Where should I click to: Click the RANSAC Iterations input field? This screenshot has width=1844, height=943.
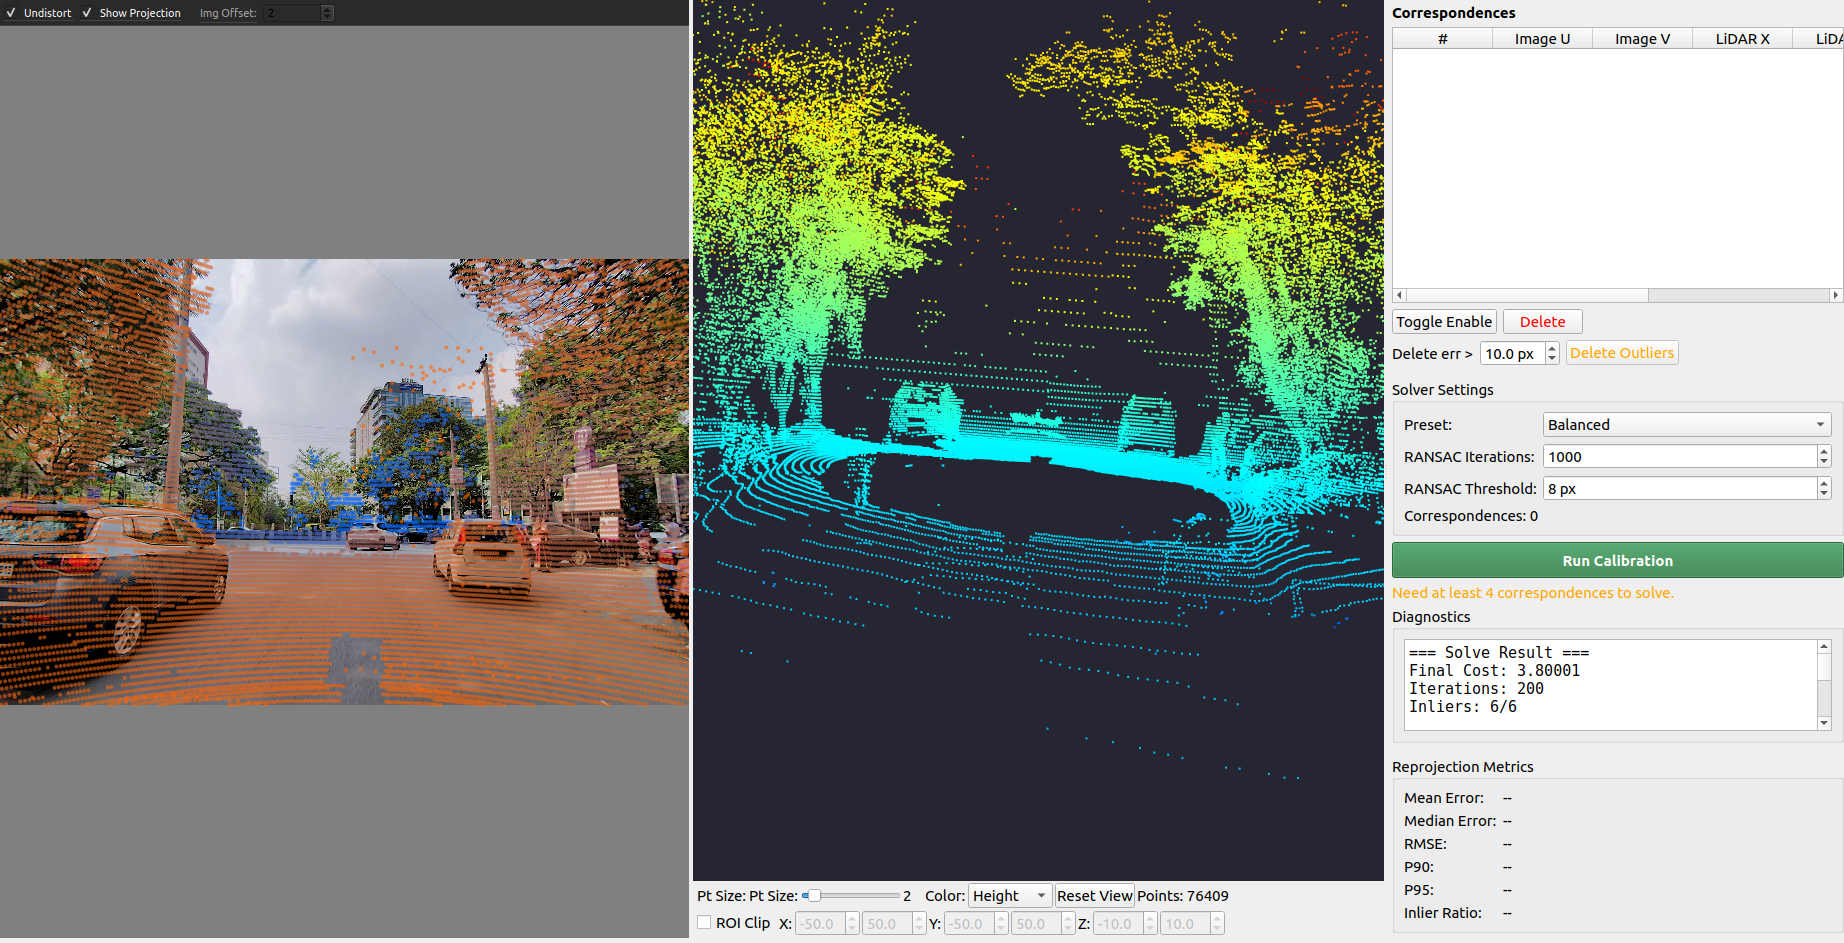1680,456
